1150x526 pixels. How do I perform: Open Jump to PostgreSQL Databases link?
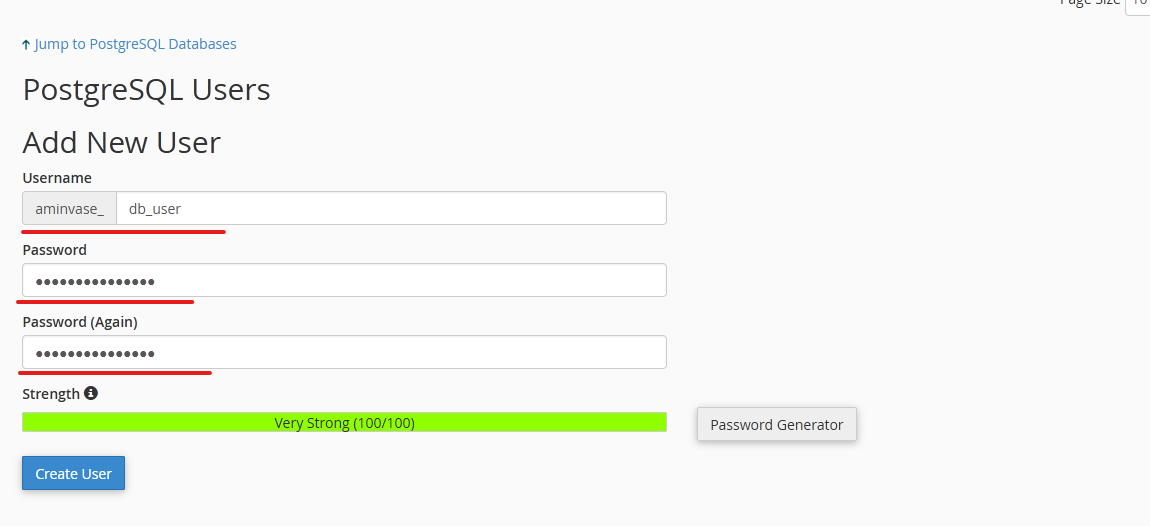[135, 44]
